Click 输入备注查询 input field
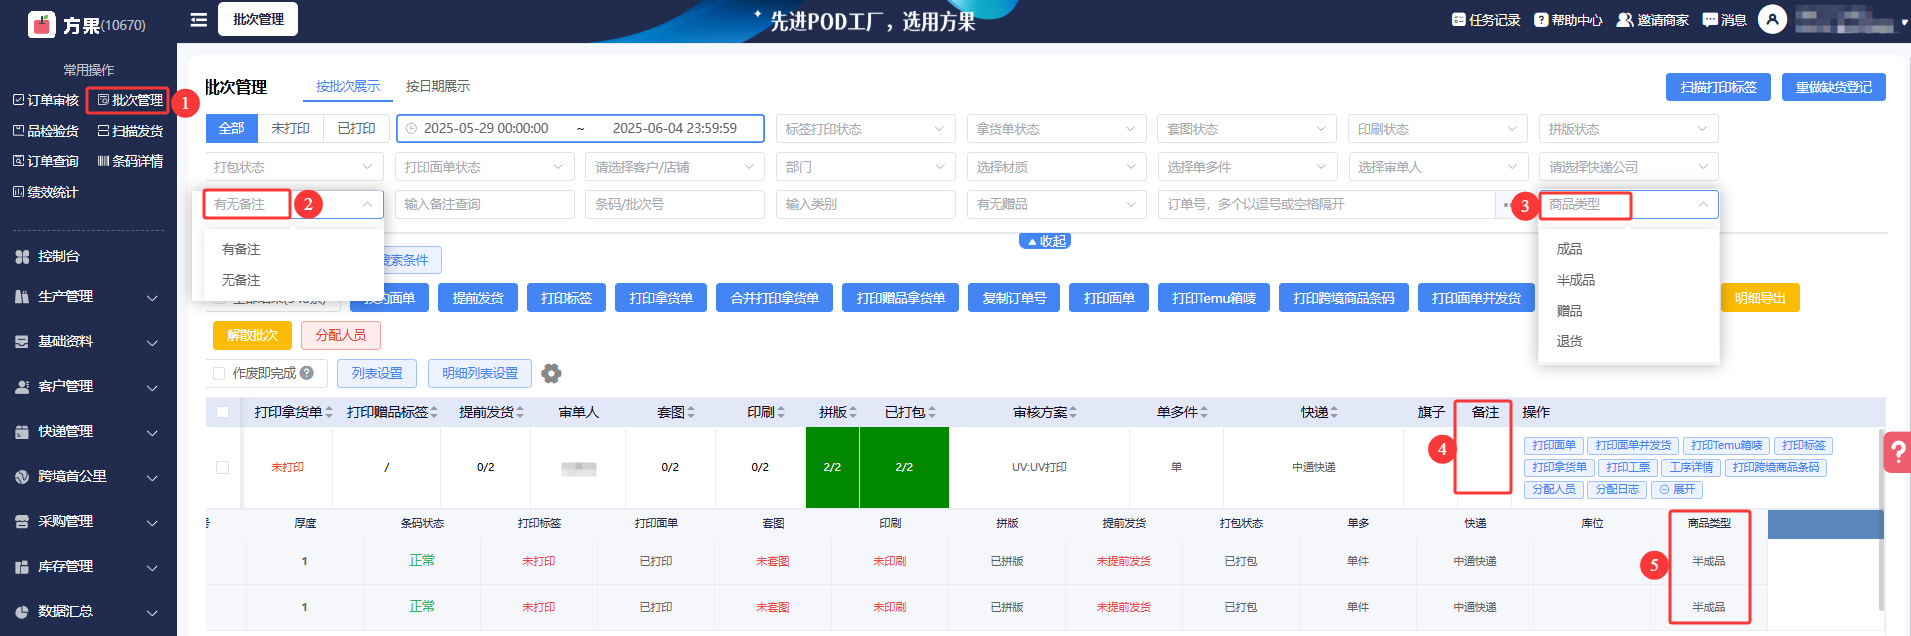 click(x=484, y=204)
